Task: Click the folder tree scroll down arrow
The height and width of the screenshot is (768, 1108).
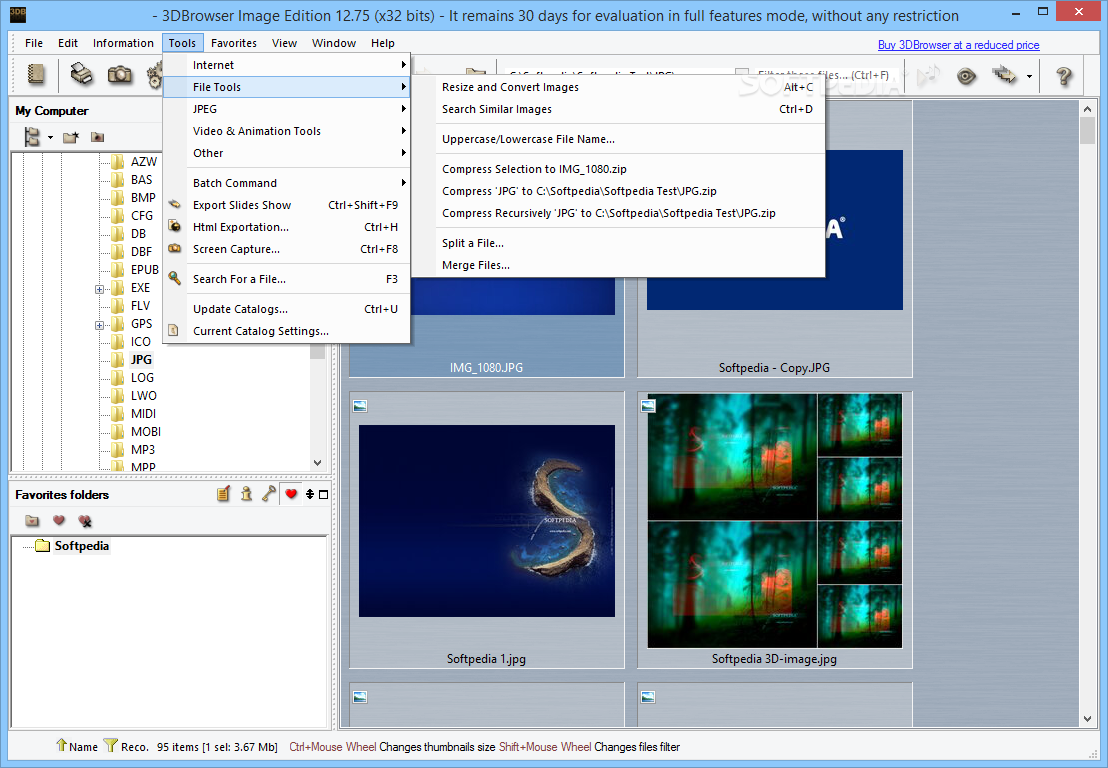Action: (x=317, y=463)
